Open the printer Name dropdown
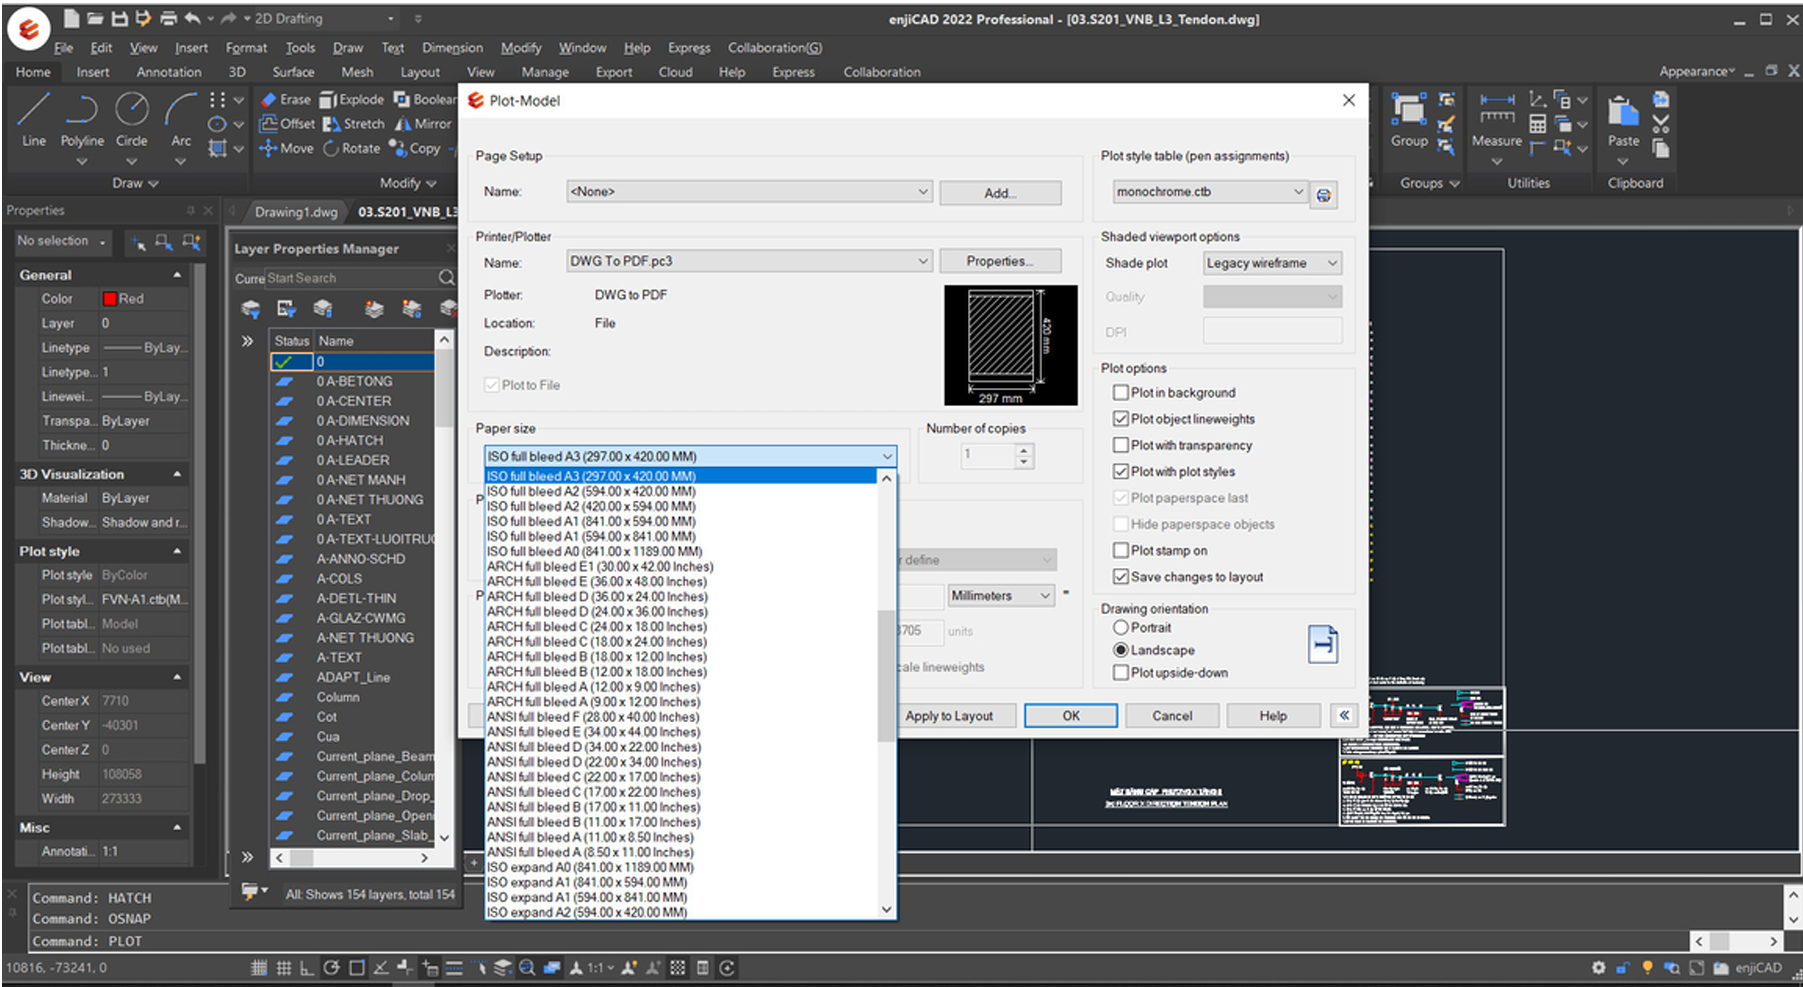The width and height of the screenshot is (1803, 987). [749, 262]
